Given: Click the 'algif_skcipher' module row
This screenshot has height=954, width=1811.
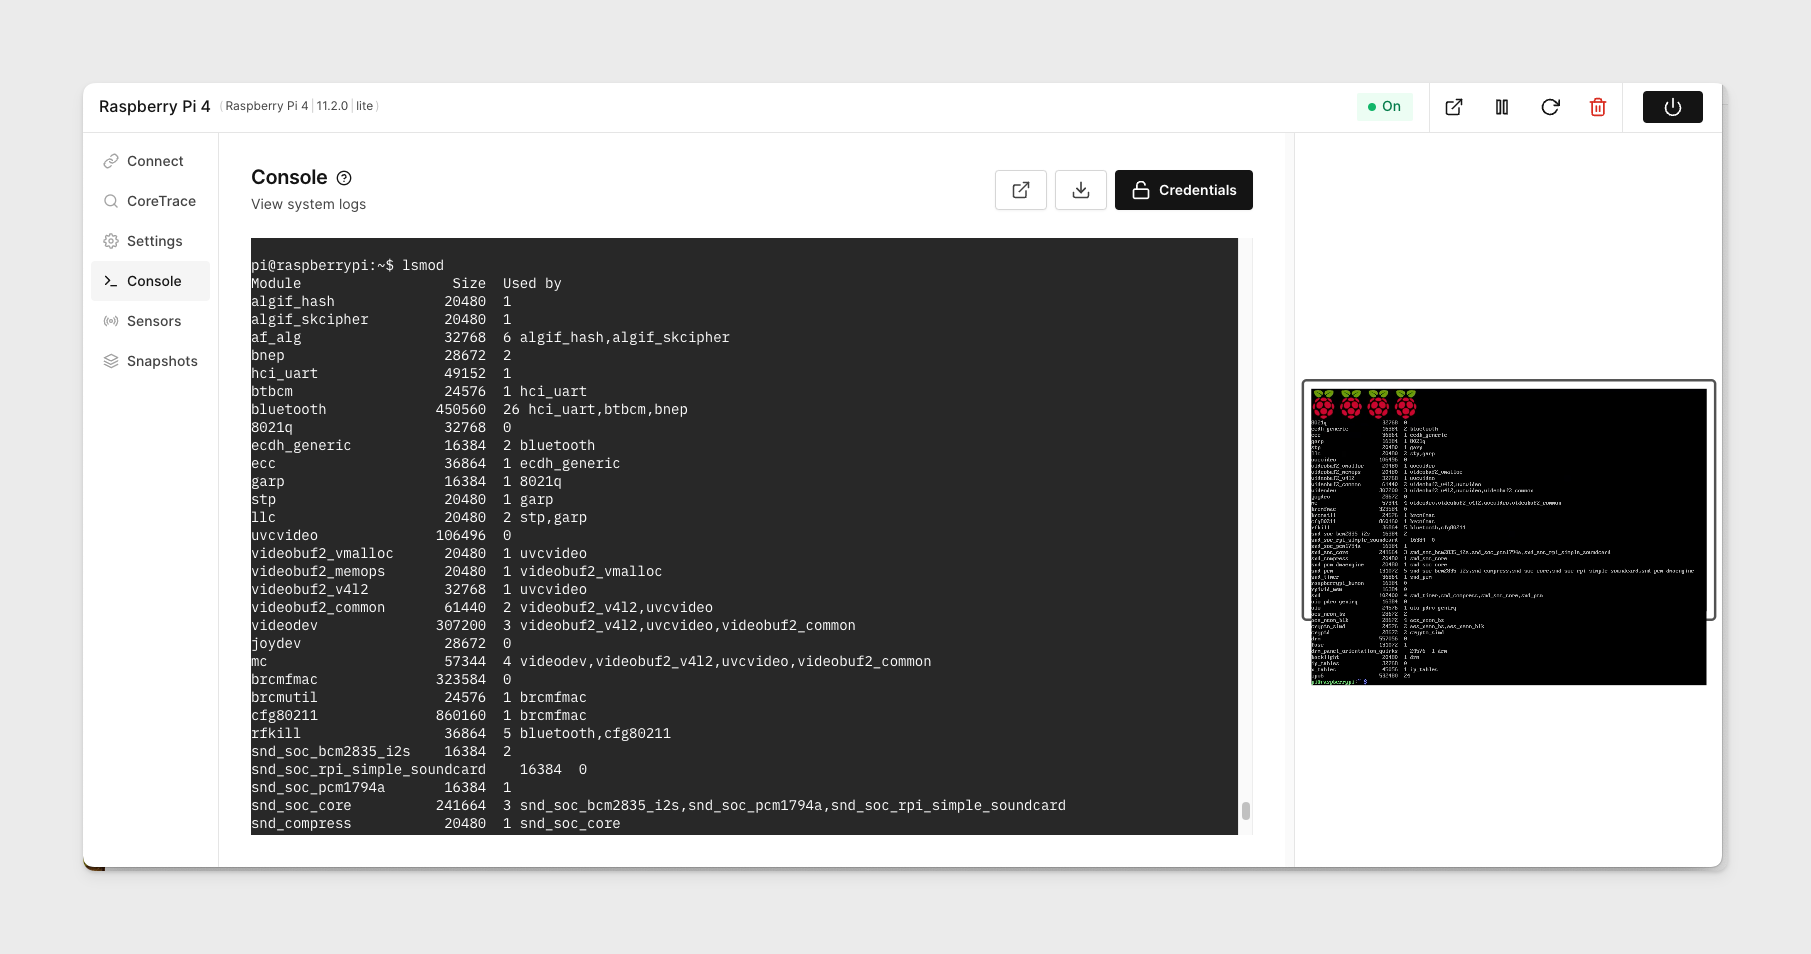Looking at the screenshot, I should (x=381, y=320).
